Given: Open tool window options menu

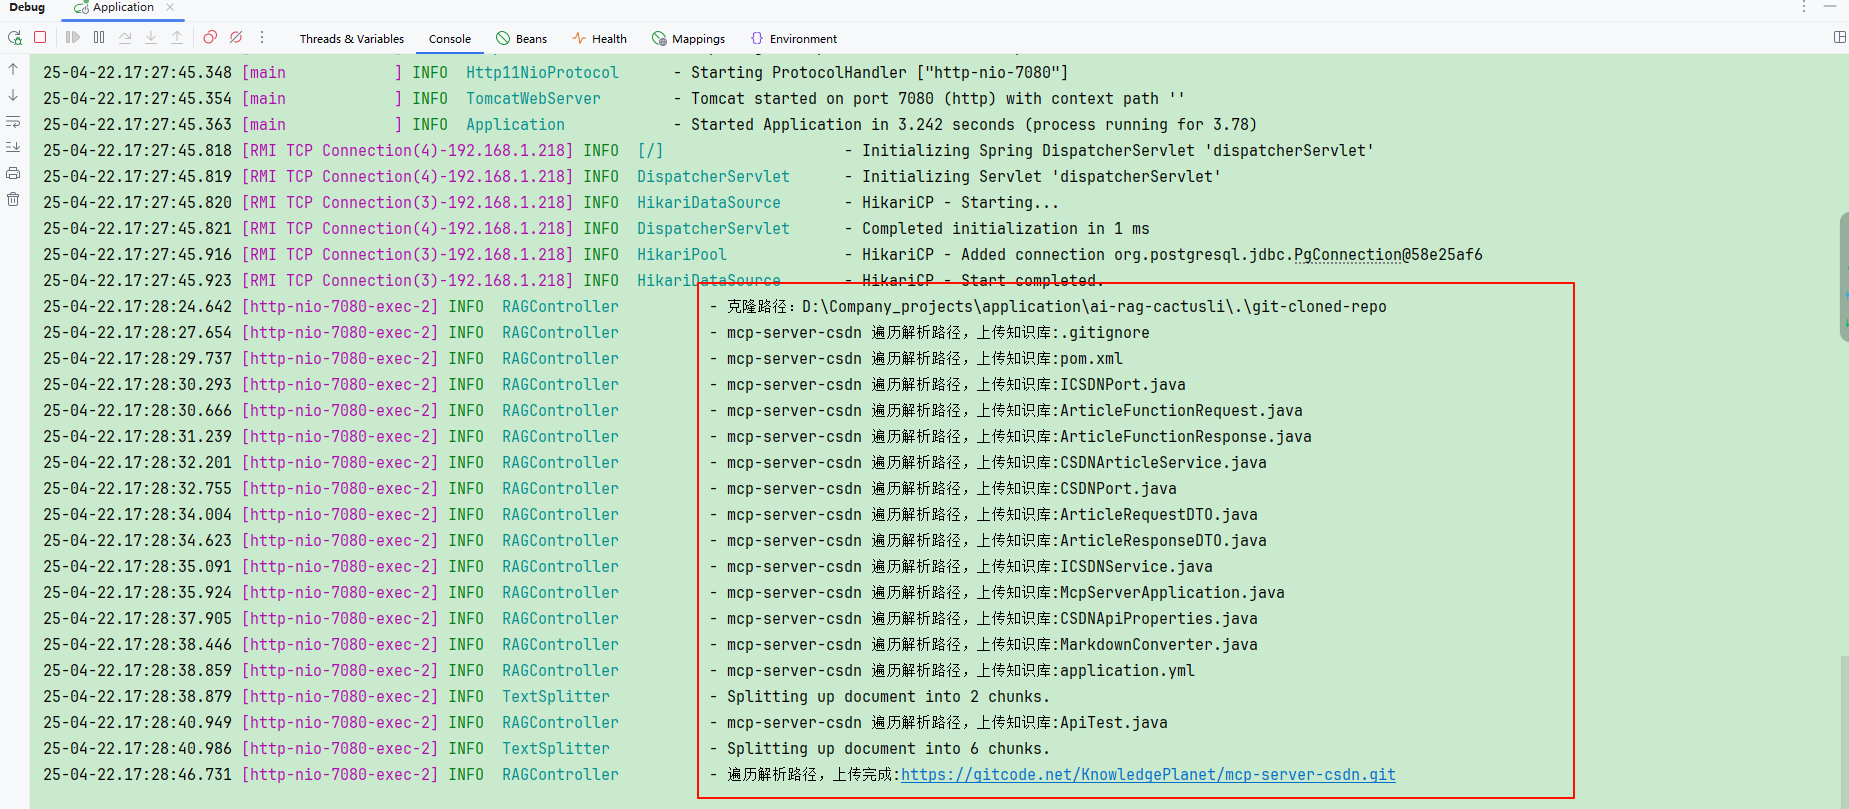Looking at the screenshot, I should (1804, 7).
